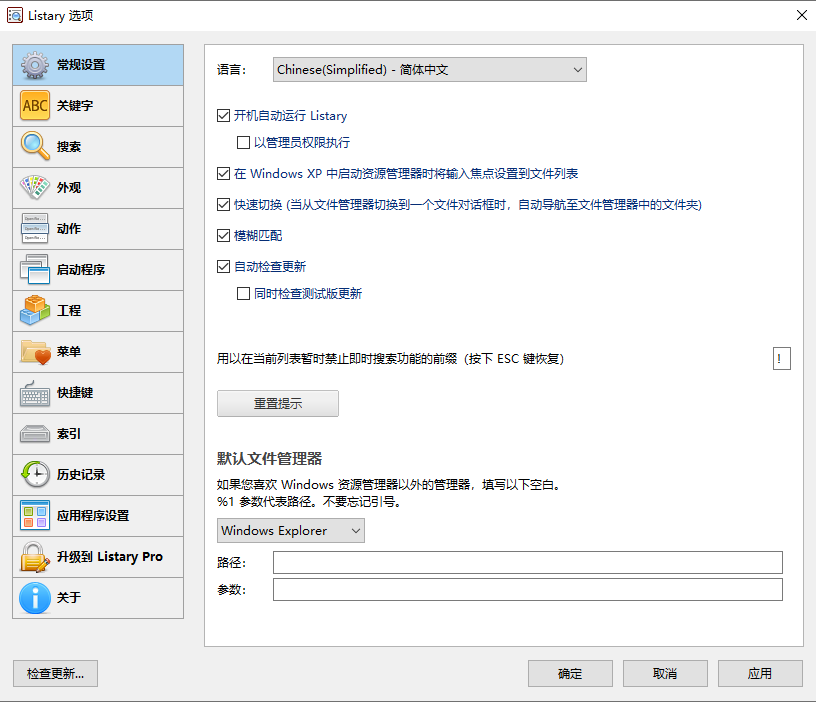The width and height of the screenshot is (816, 709).
Task: Close the Listary 选项 window
Action: tap(801, 15)
